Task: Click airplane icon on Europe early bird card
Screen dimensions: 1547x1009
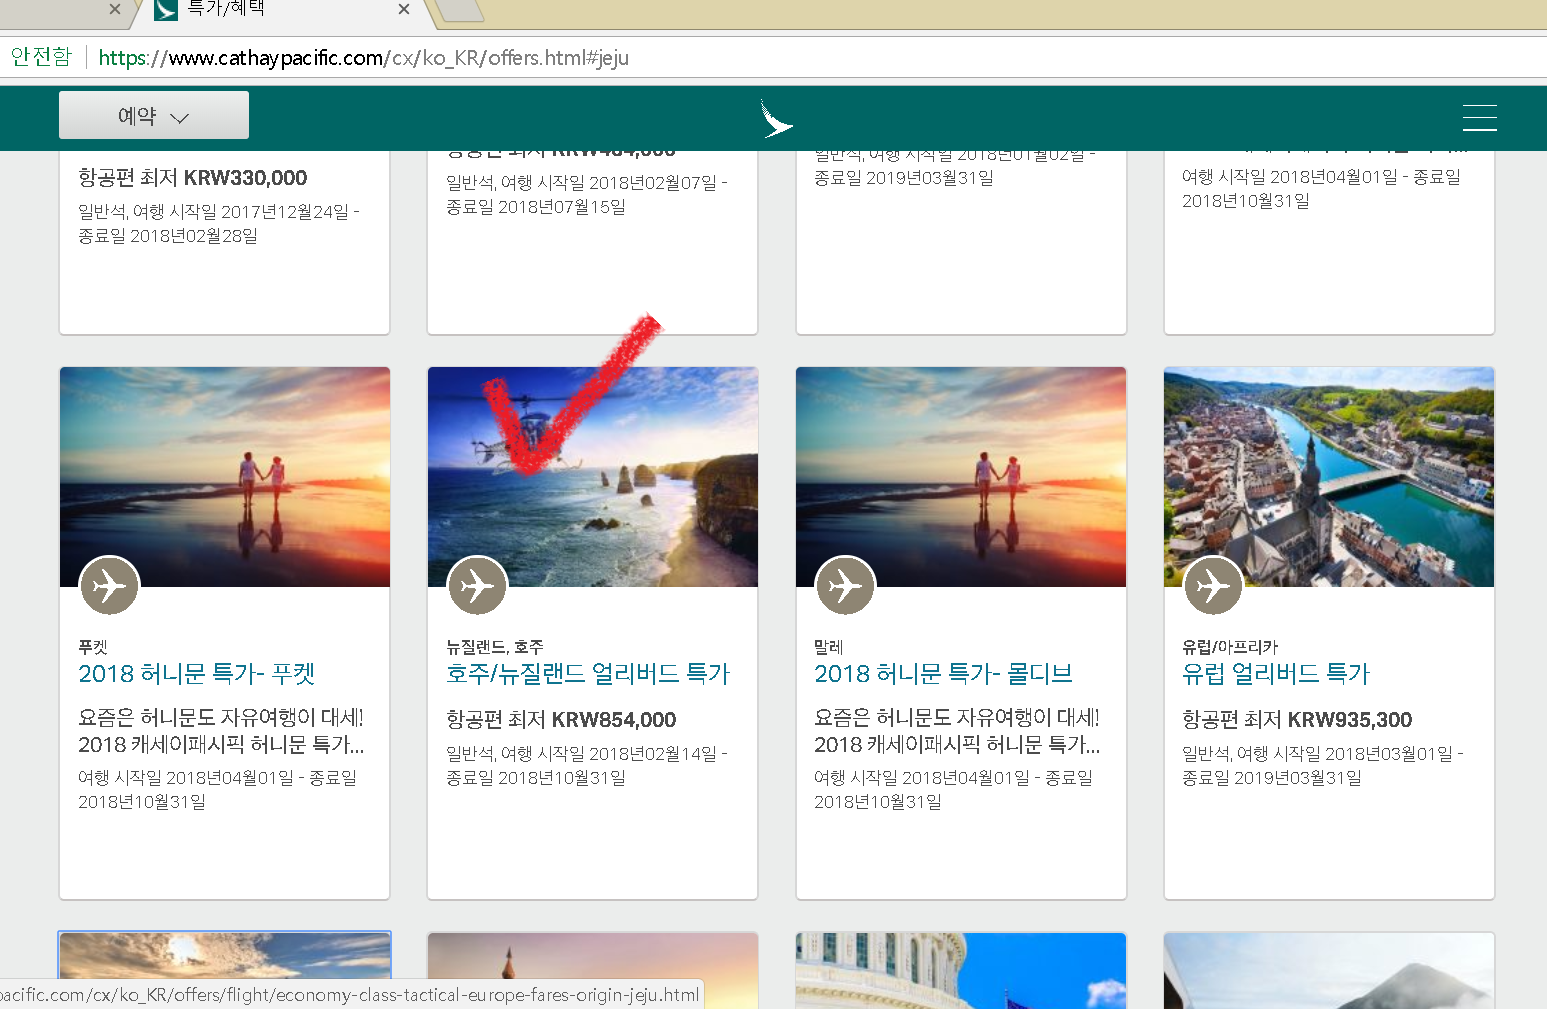Action: pos(1213,586)
